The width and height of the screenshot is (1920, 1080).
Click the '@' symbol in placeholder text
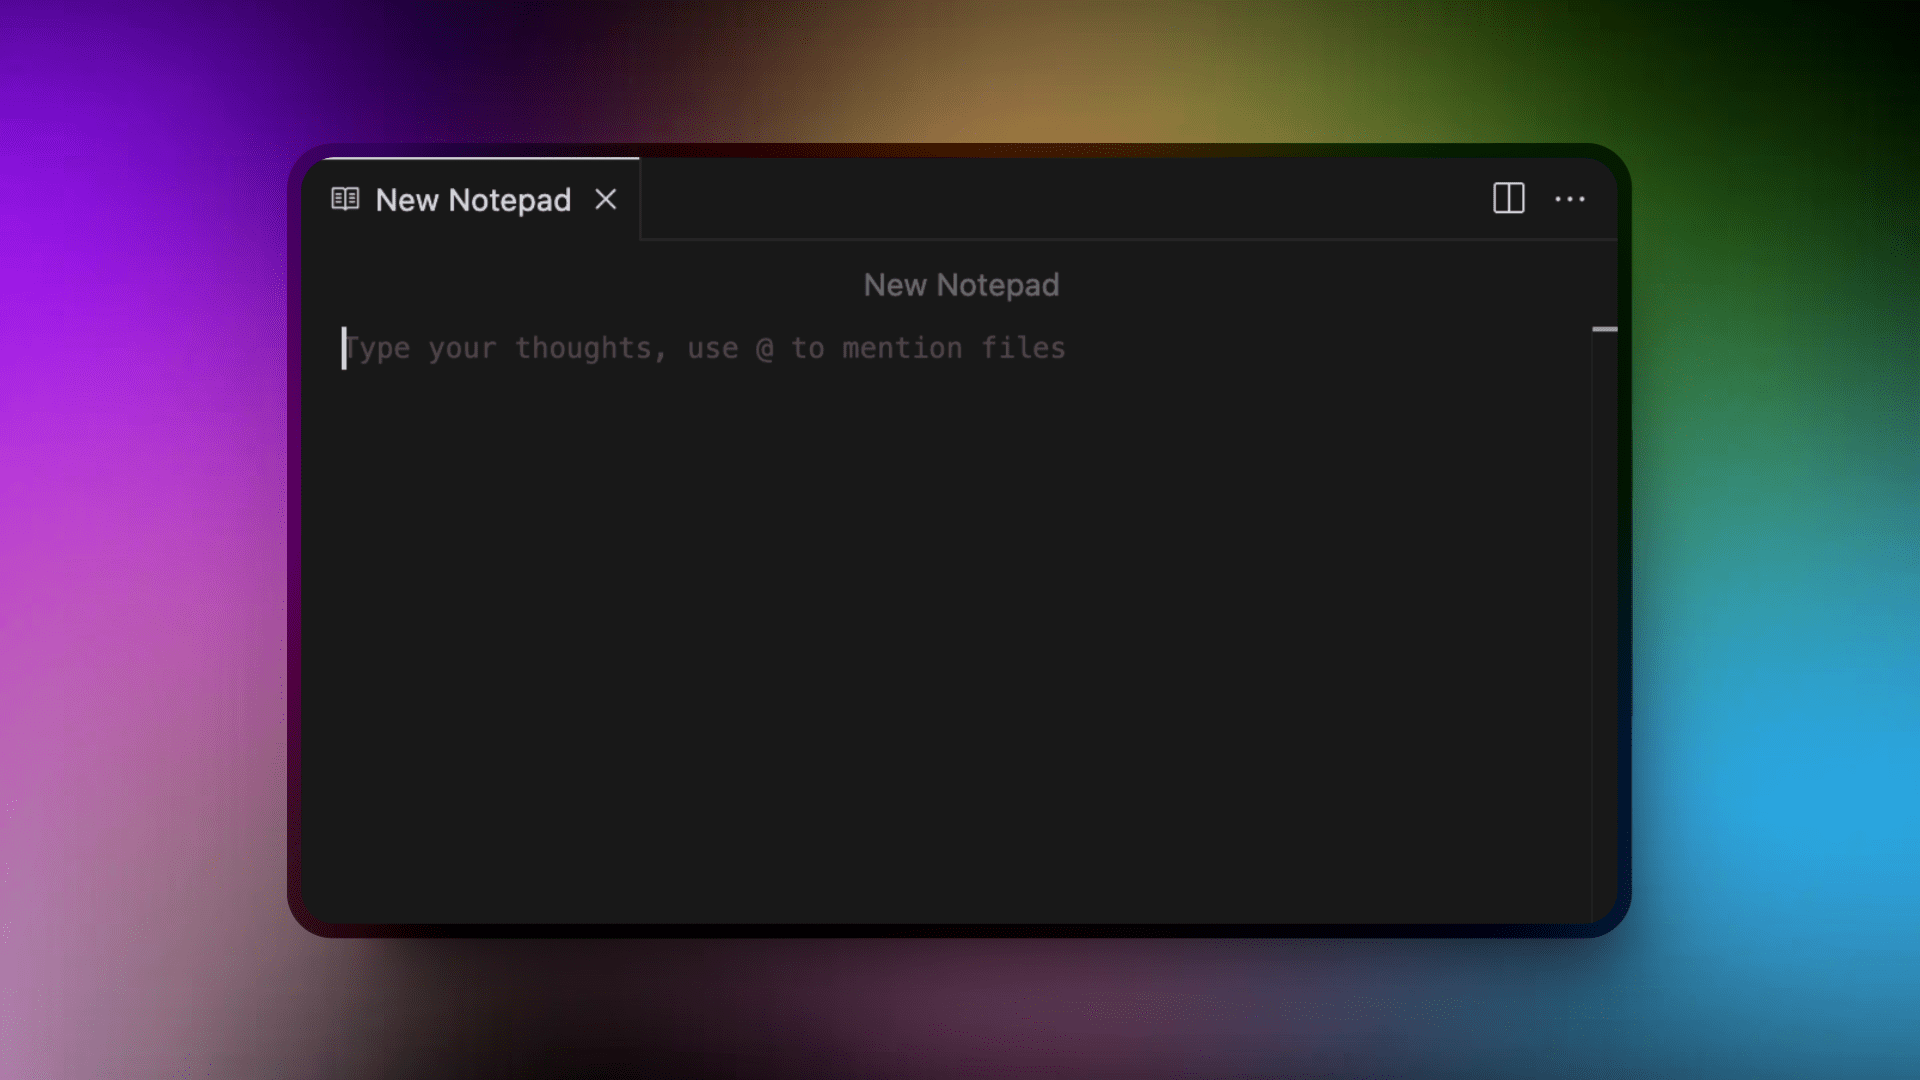[765, 348]
